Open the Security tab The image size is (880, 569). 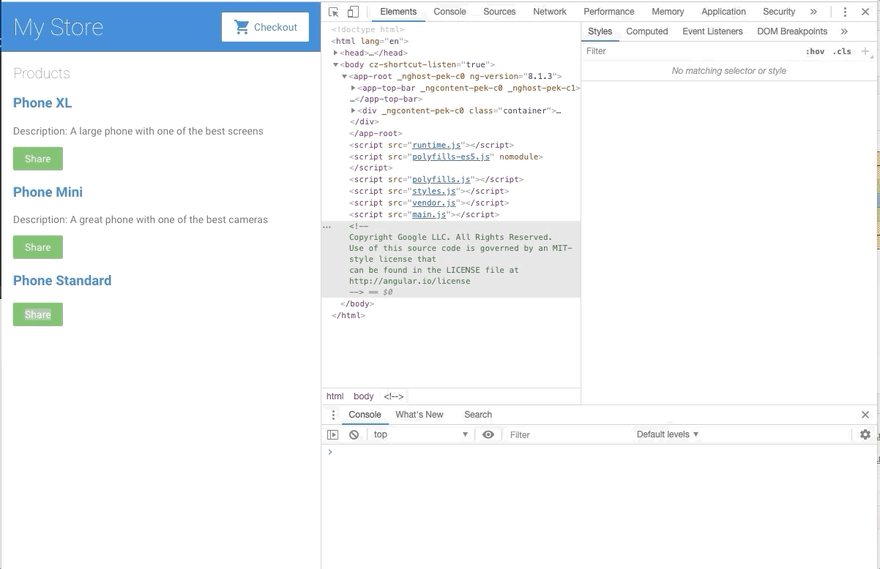[779, 12]
